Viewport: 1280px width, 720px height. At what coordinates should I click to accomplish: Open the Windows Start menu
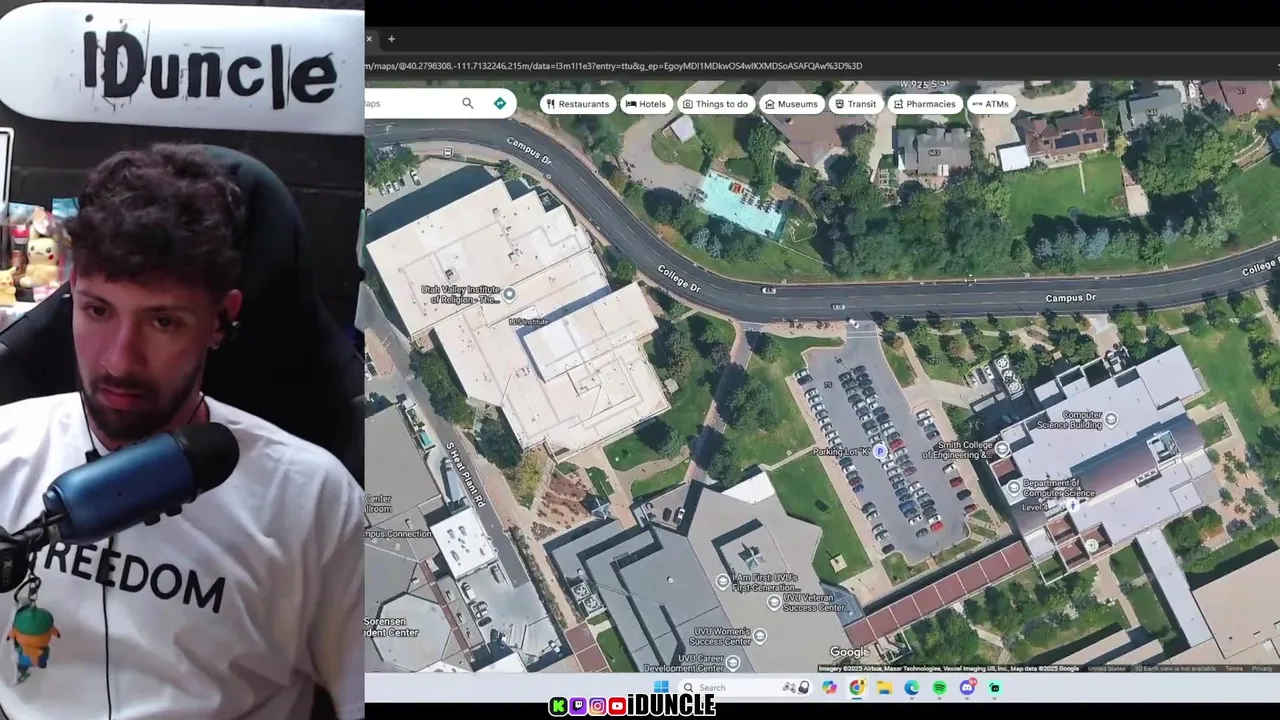click(661, 687)
